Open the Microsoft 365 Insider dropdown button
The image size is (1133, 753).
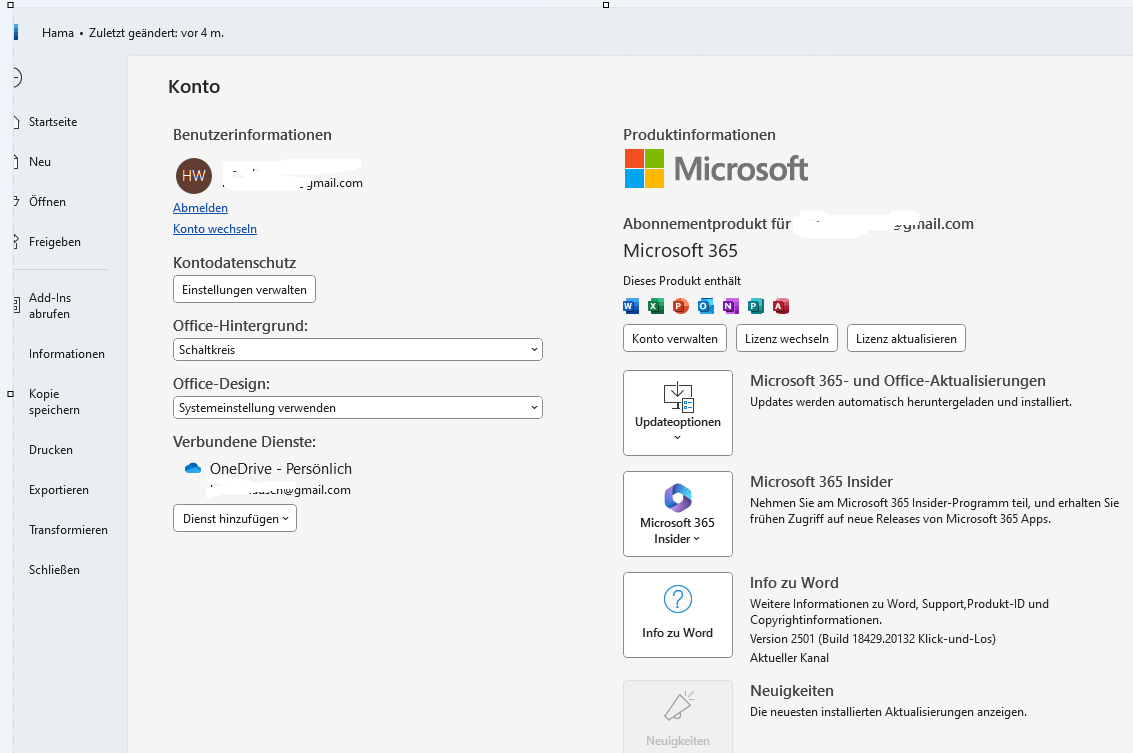coord(678,514)
